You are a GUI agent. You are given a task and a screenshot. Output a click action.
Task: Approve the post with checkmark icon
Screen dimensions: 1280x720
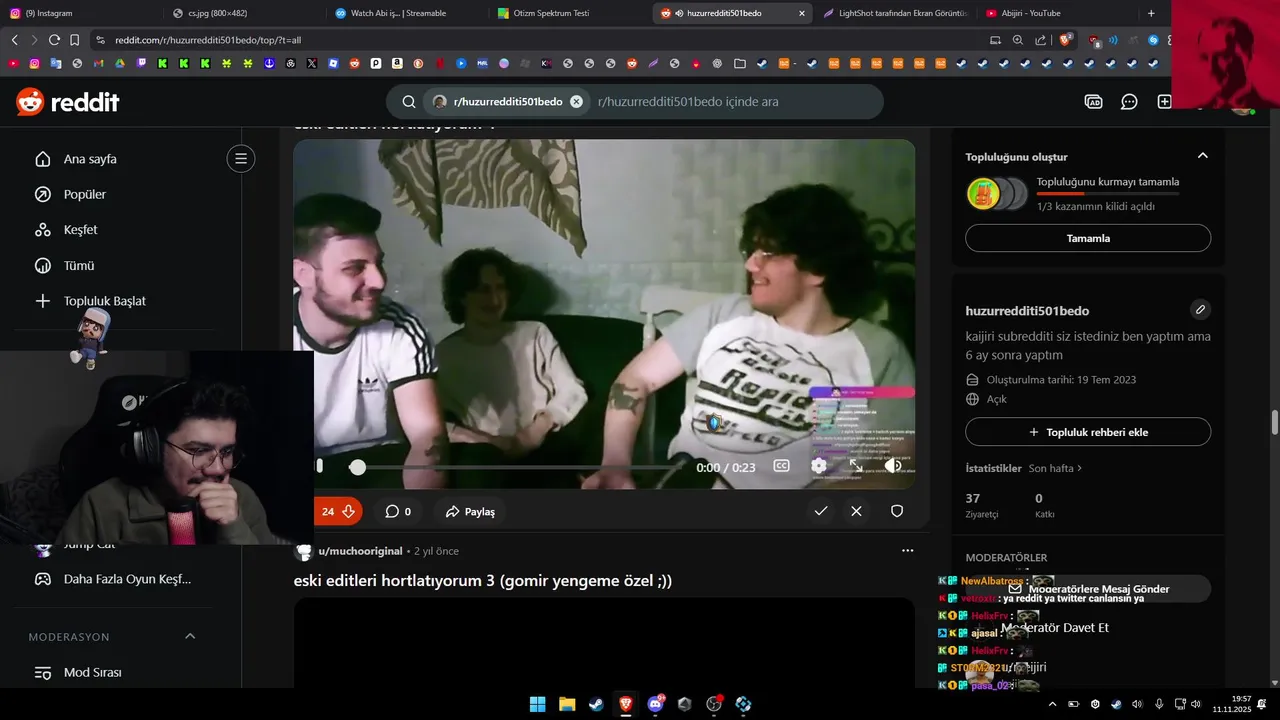coord(821,511)
